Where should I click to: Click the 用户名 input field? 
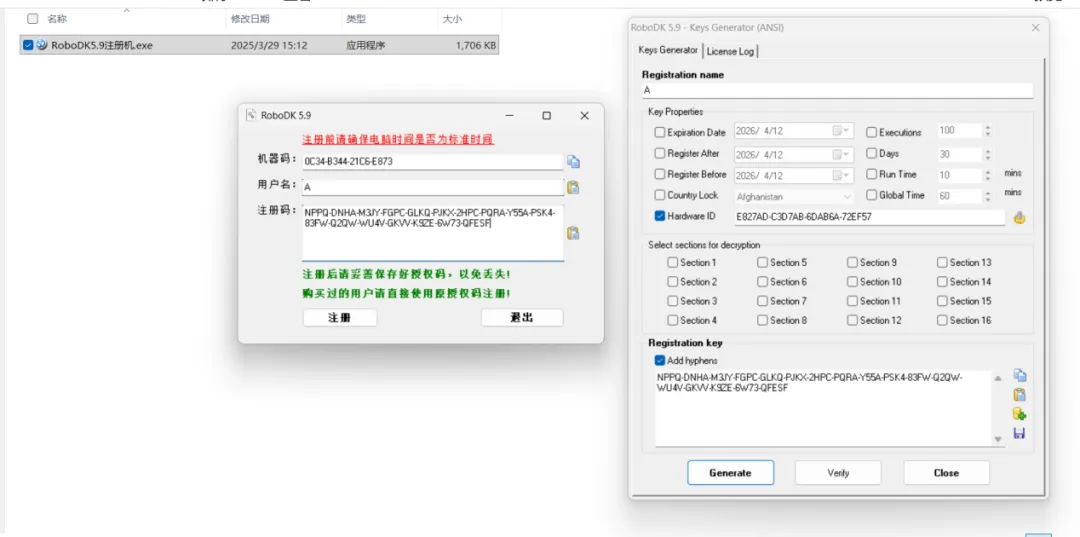[433, 187]
